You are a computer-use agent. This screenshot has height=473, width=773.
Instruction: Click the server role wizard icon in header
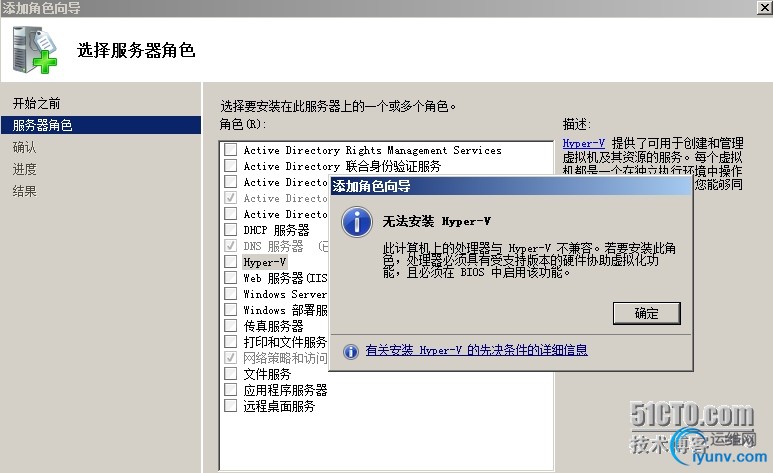[35, 50]
